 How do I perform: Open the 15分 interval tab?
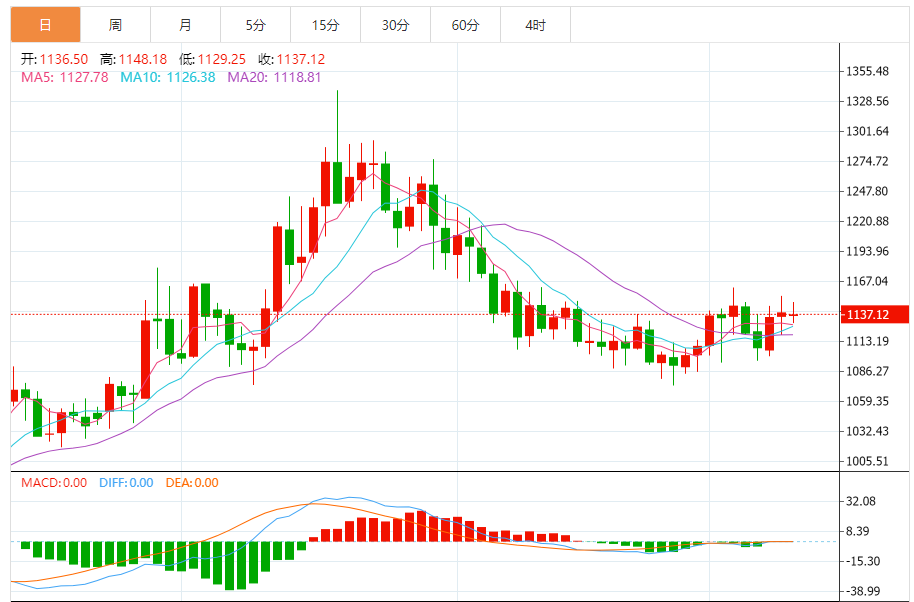(325, 25)
